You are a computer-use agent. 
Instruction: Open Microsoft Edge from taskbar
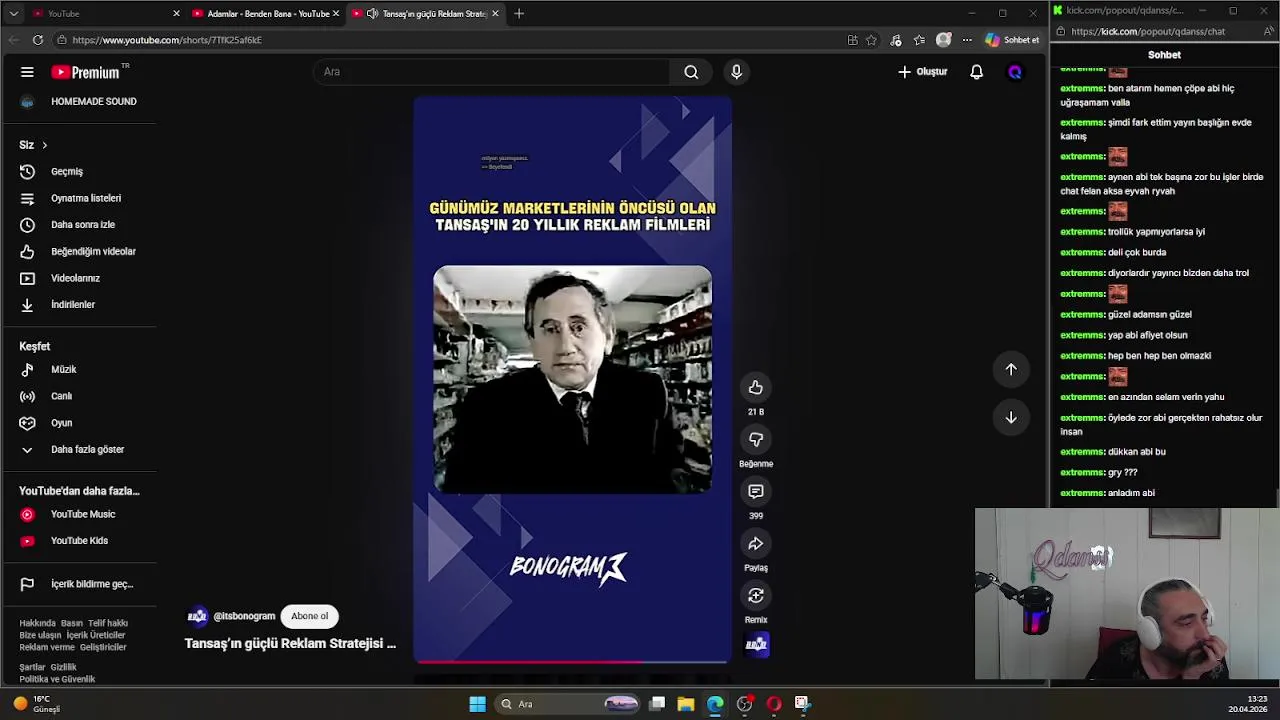click(715, 704)
